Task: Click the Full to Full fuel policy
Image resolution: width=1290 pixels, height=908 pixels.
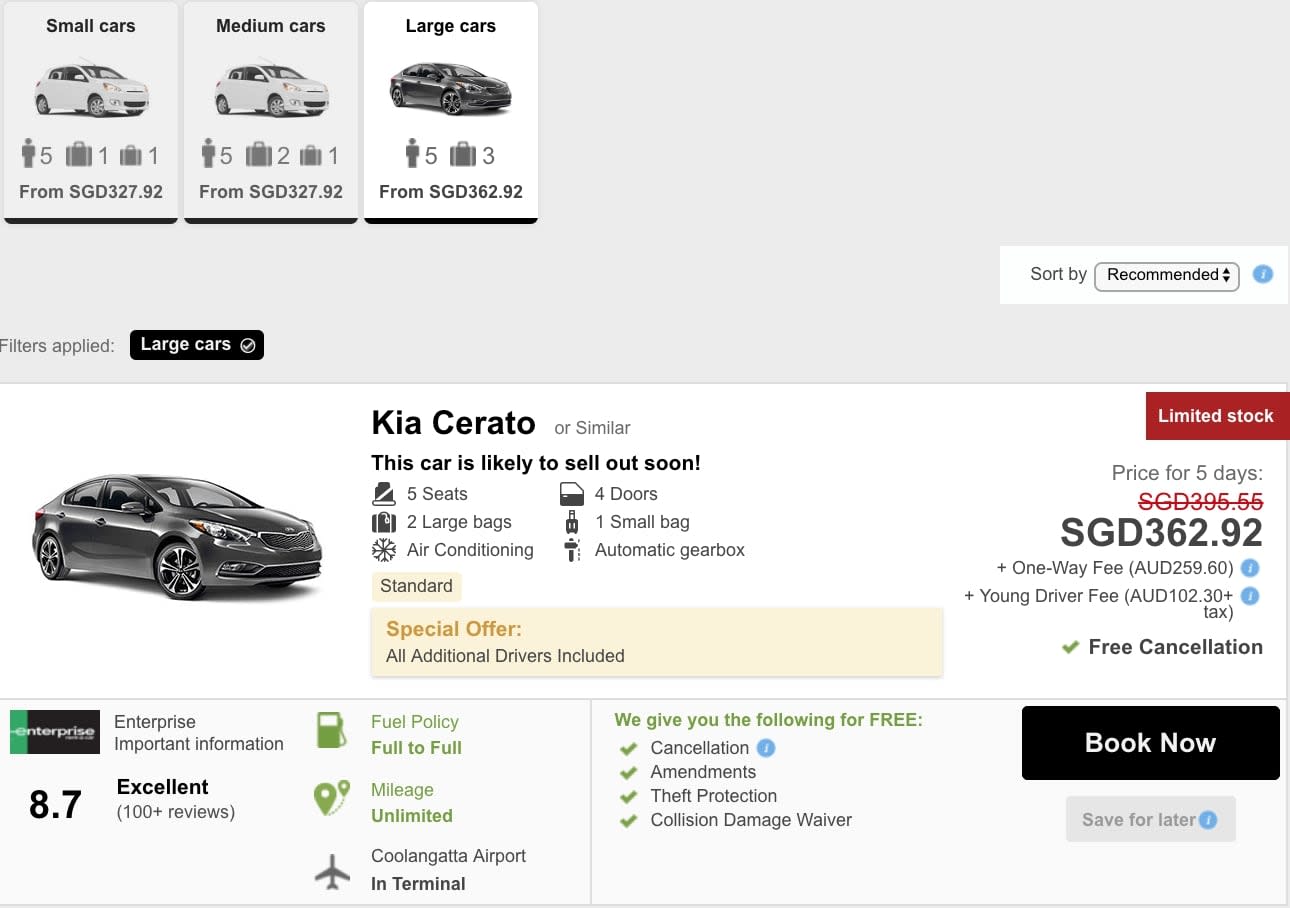Action: coord(416,748)
